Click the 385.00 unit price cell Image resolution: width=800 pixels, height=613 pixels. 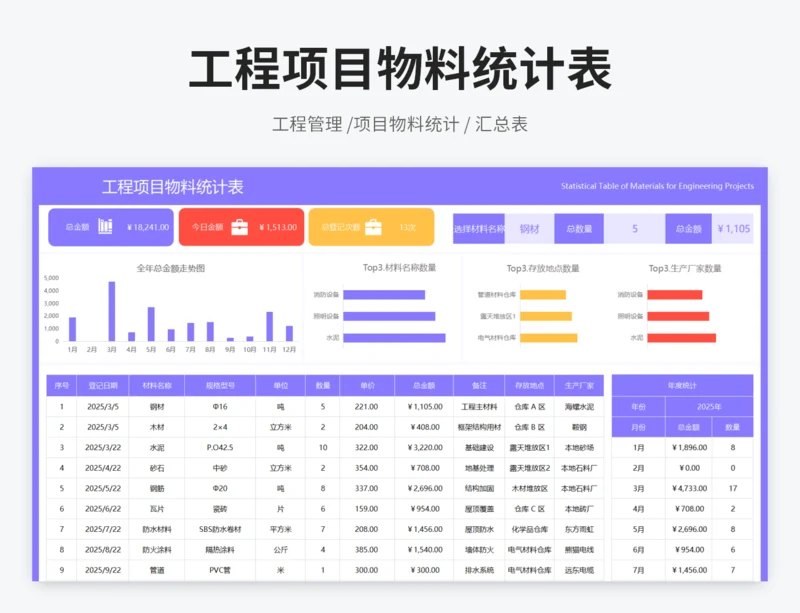coord(366,550)
